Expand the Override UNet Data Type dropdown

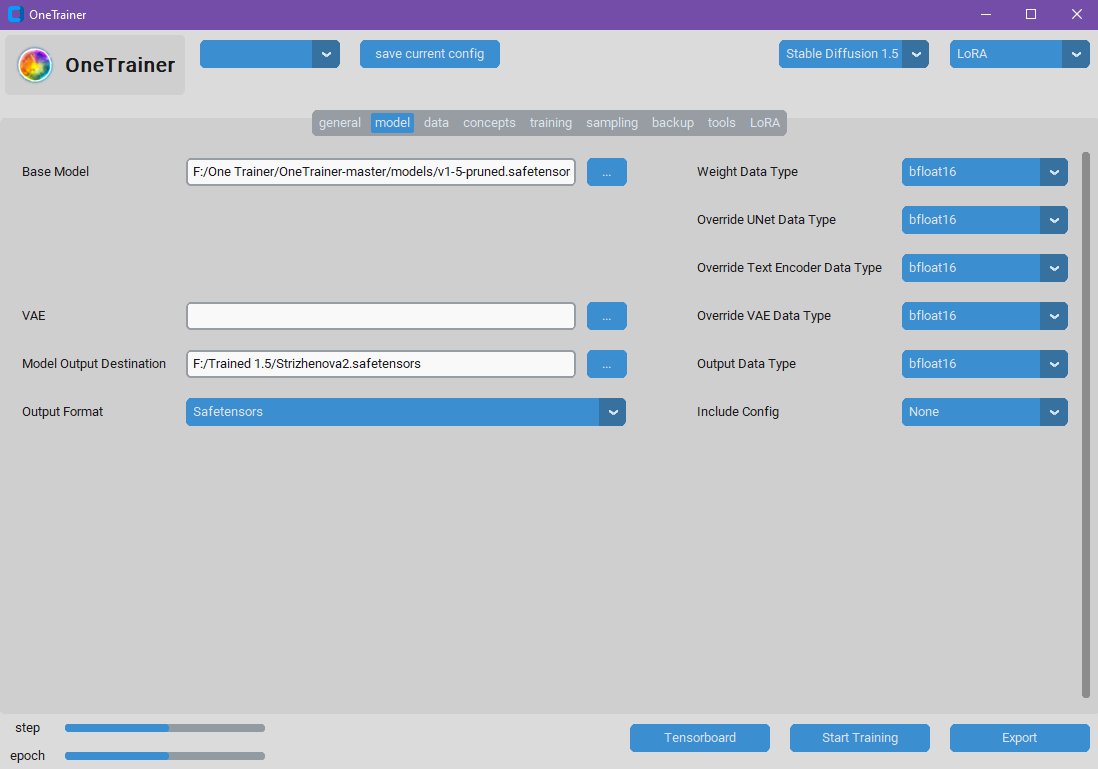[985, 220]
